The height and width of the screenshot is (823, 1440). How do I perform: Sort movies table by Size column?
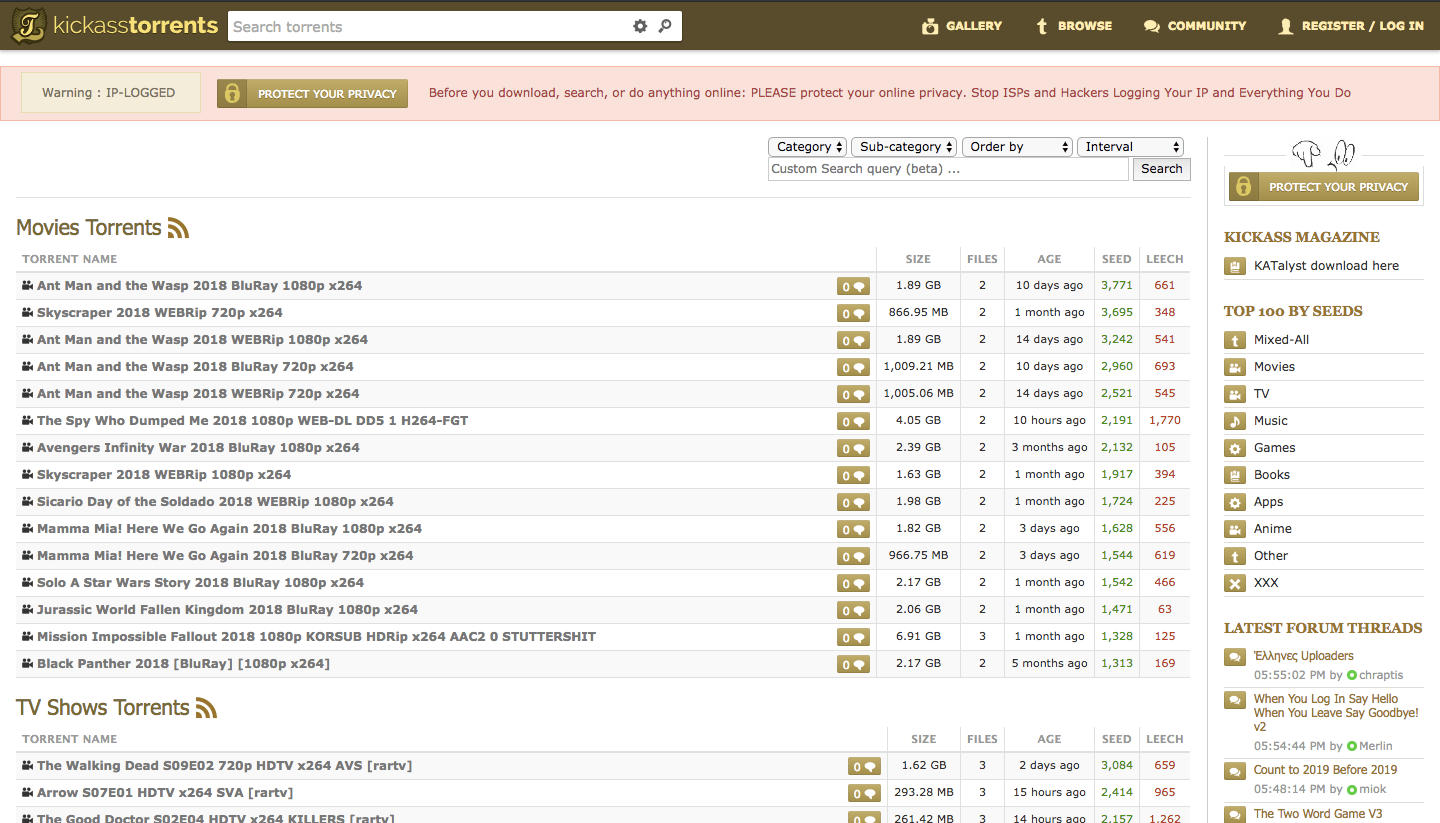click(918, 259)
